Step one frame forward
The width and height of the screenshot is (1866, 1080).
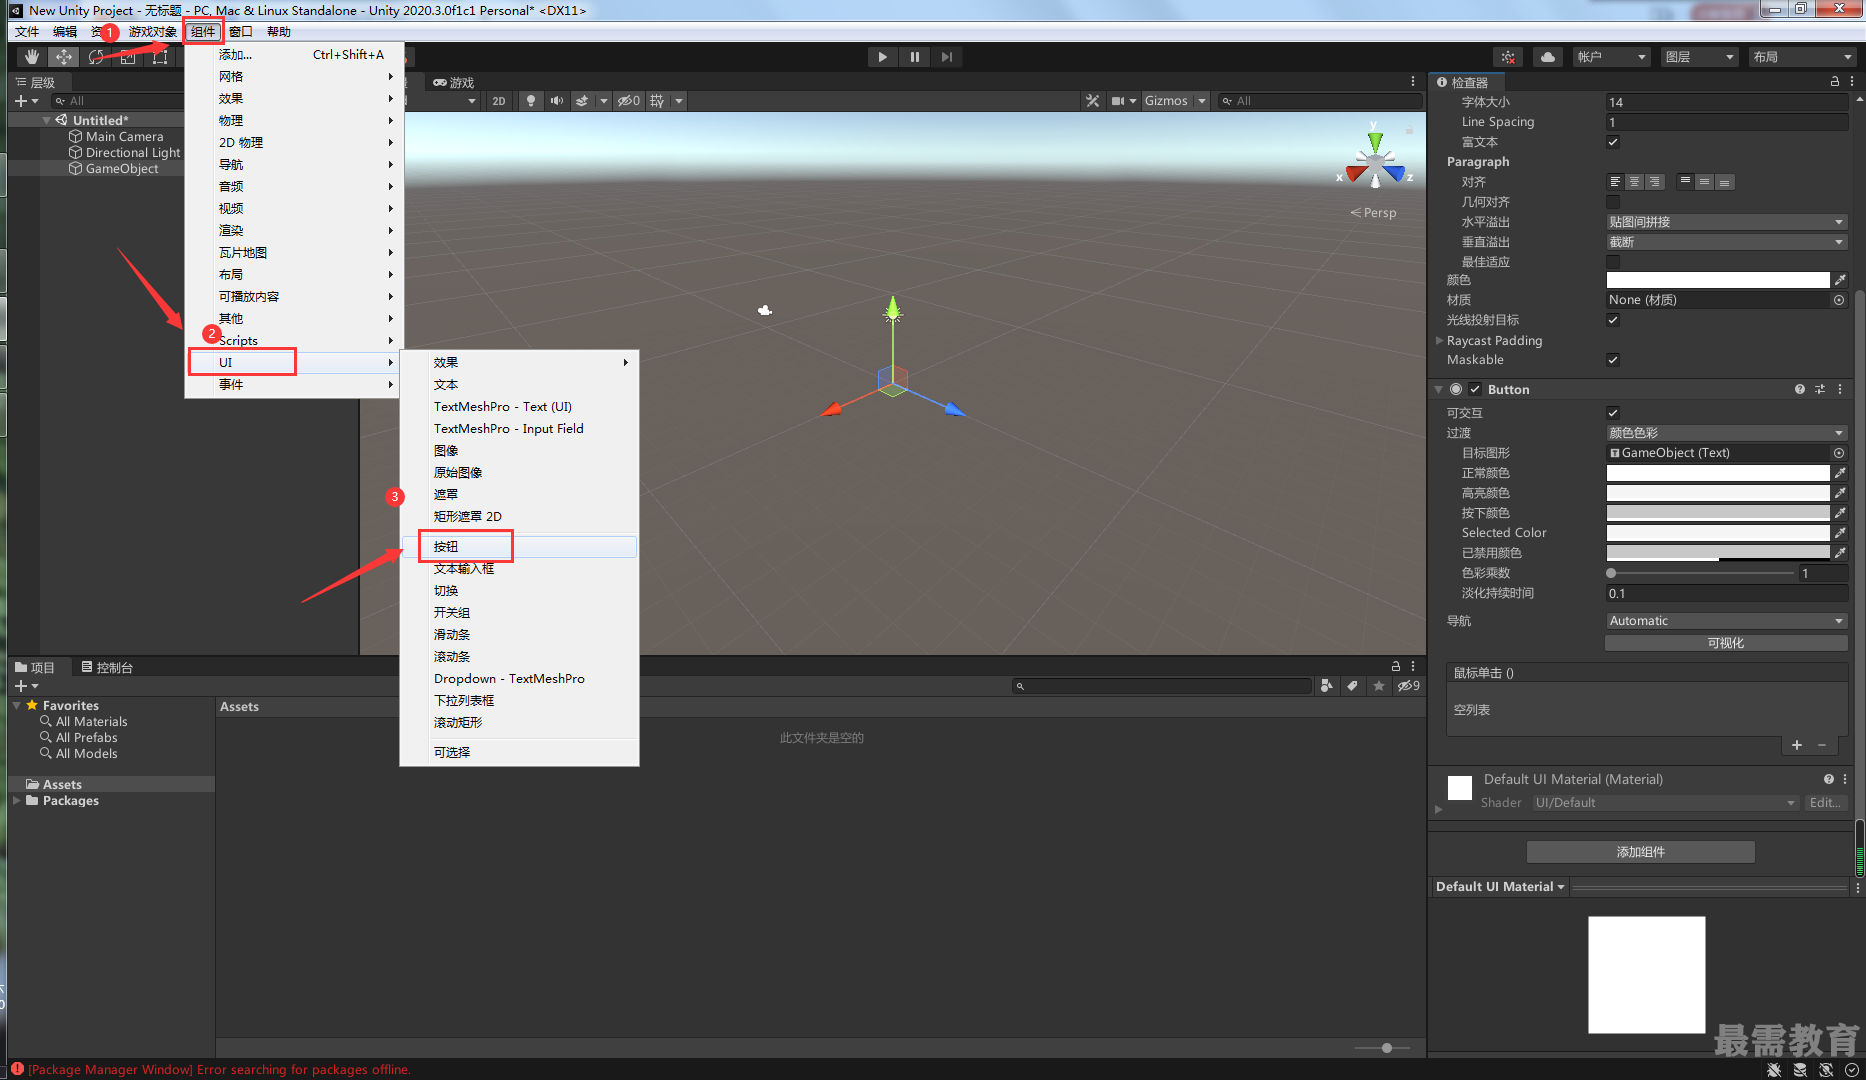pyautogui.click(x=946, y=57)
